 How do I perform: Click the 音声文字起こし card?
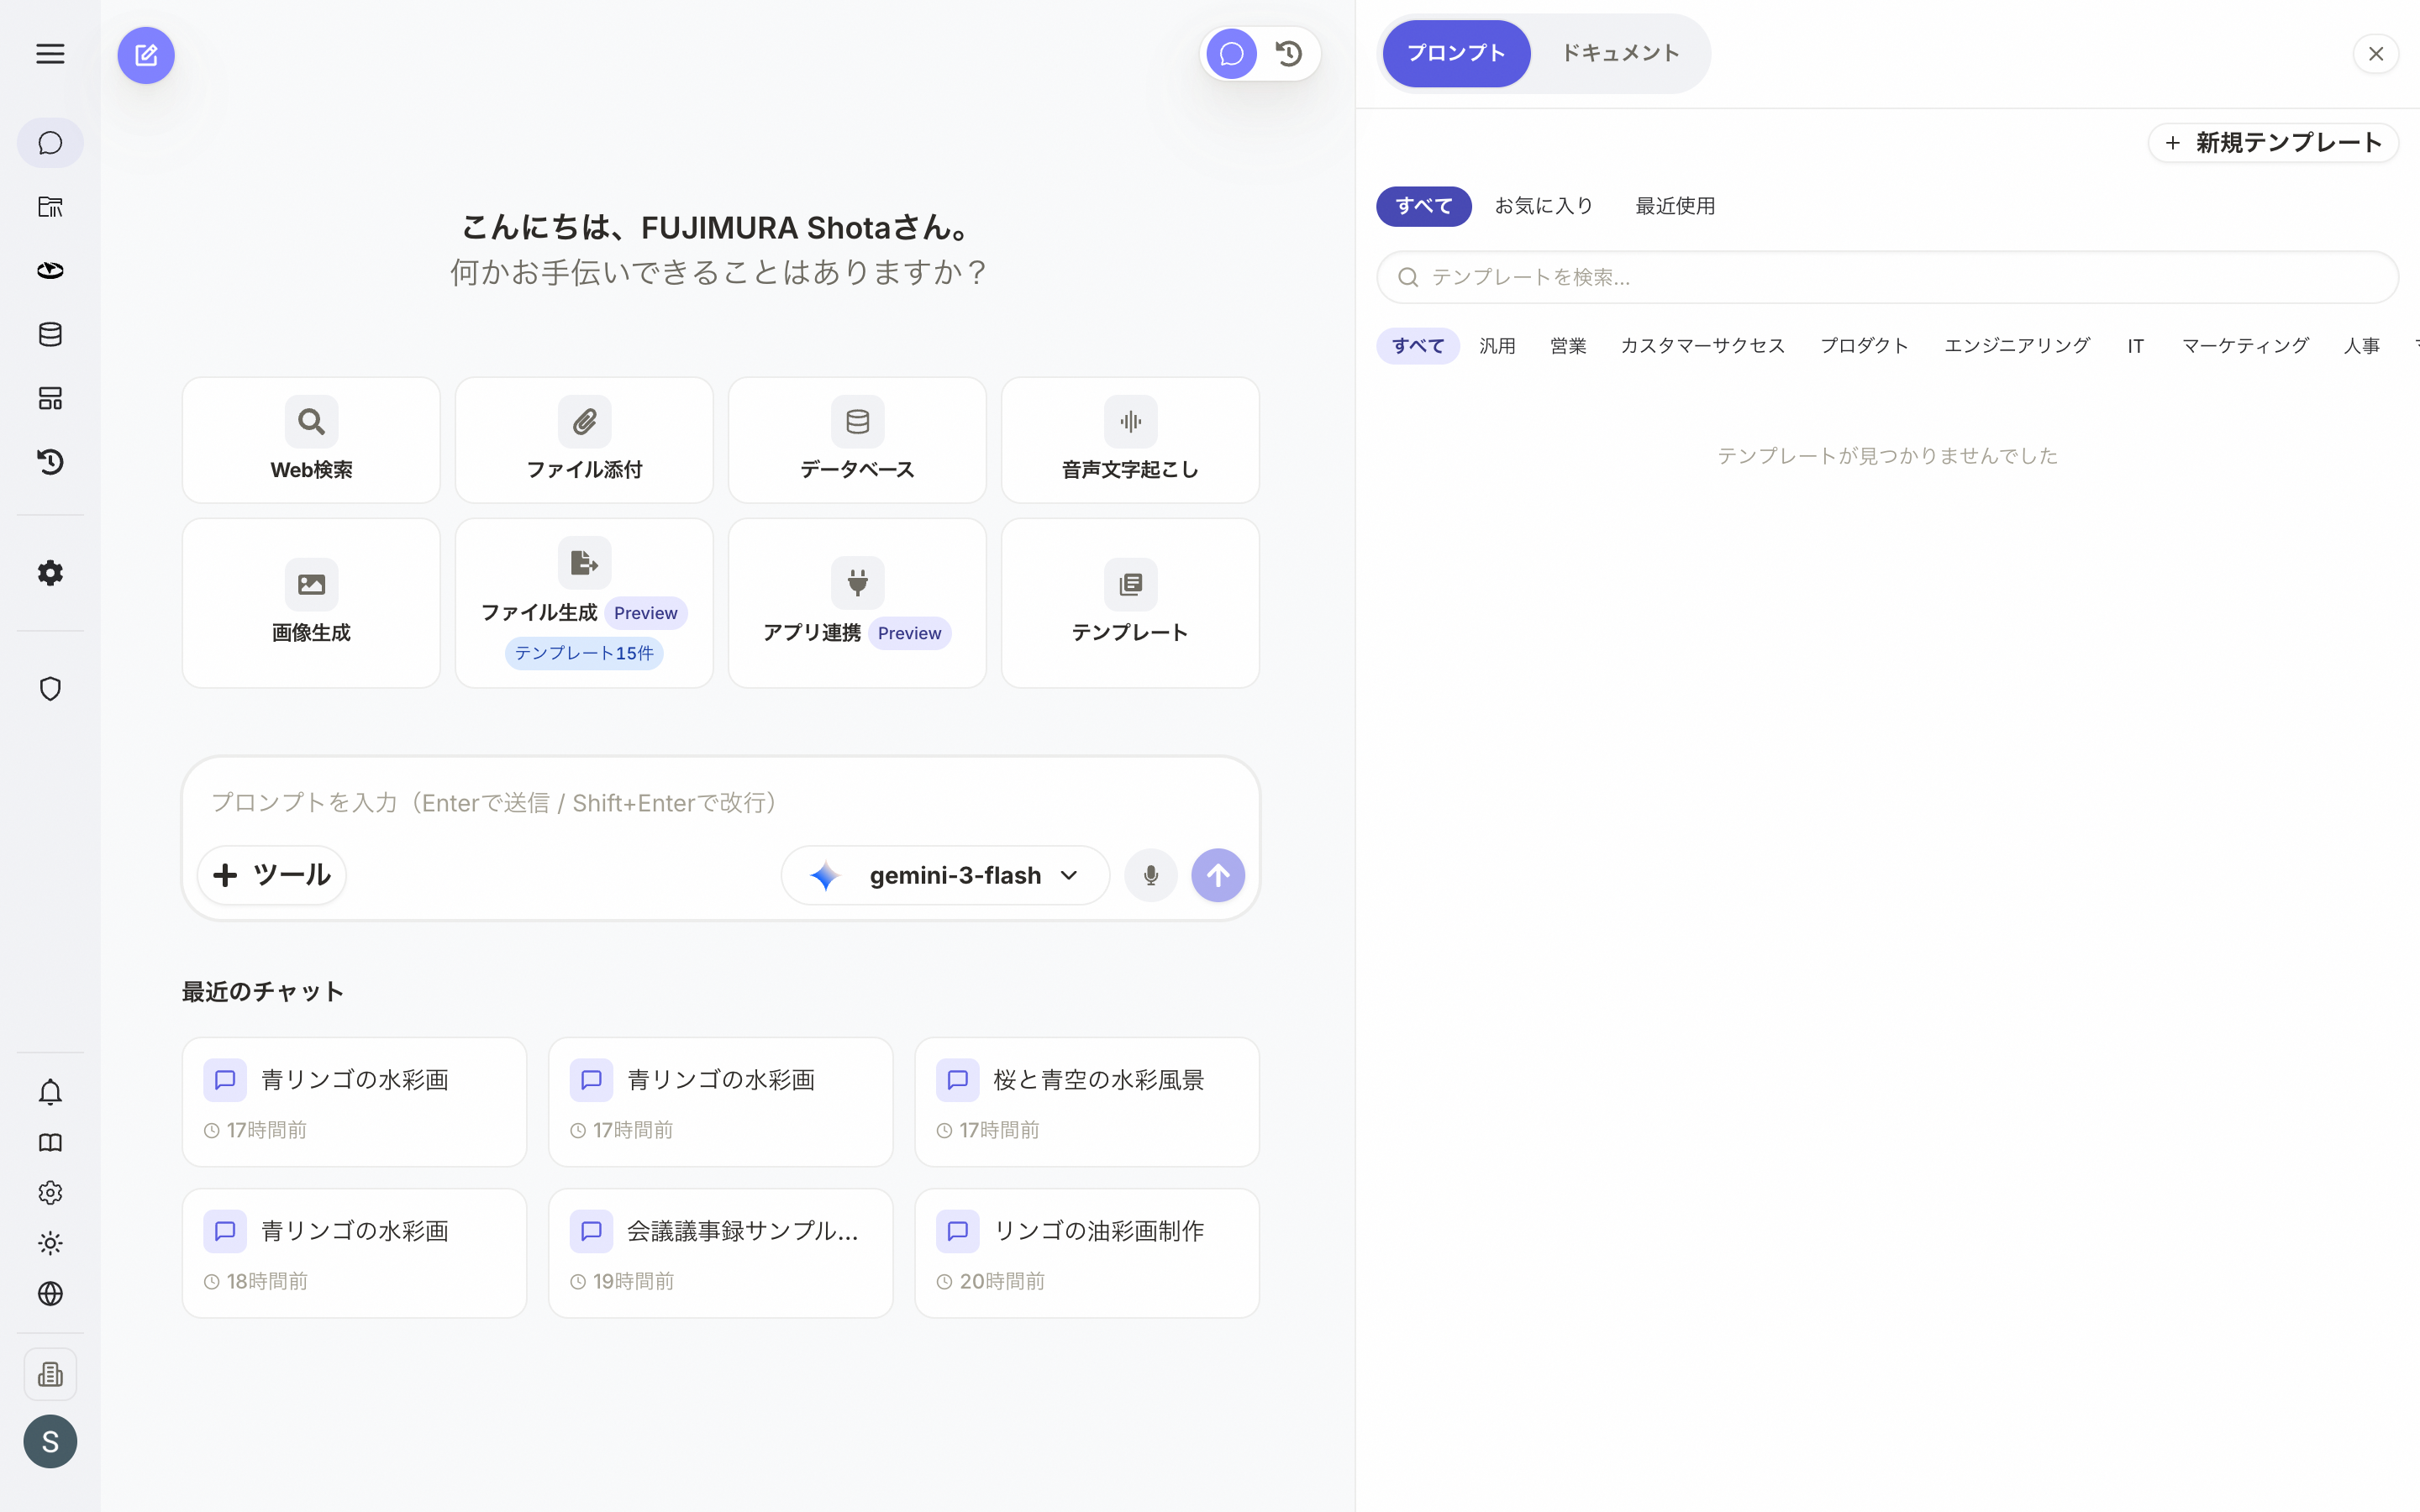(x=1130, y=440)
